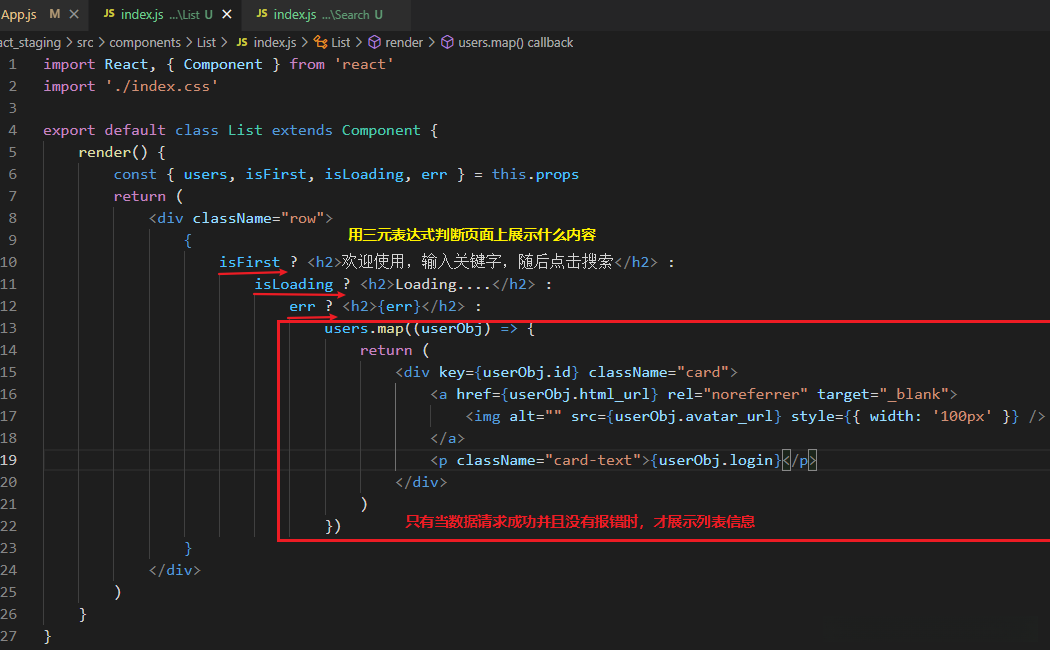Image resolution: width=1050 pixels, height=650 pixels.
Task: Click className "row" string on line 8
Action: [302, 218]
